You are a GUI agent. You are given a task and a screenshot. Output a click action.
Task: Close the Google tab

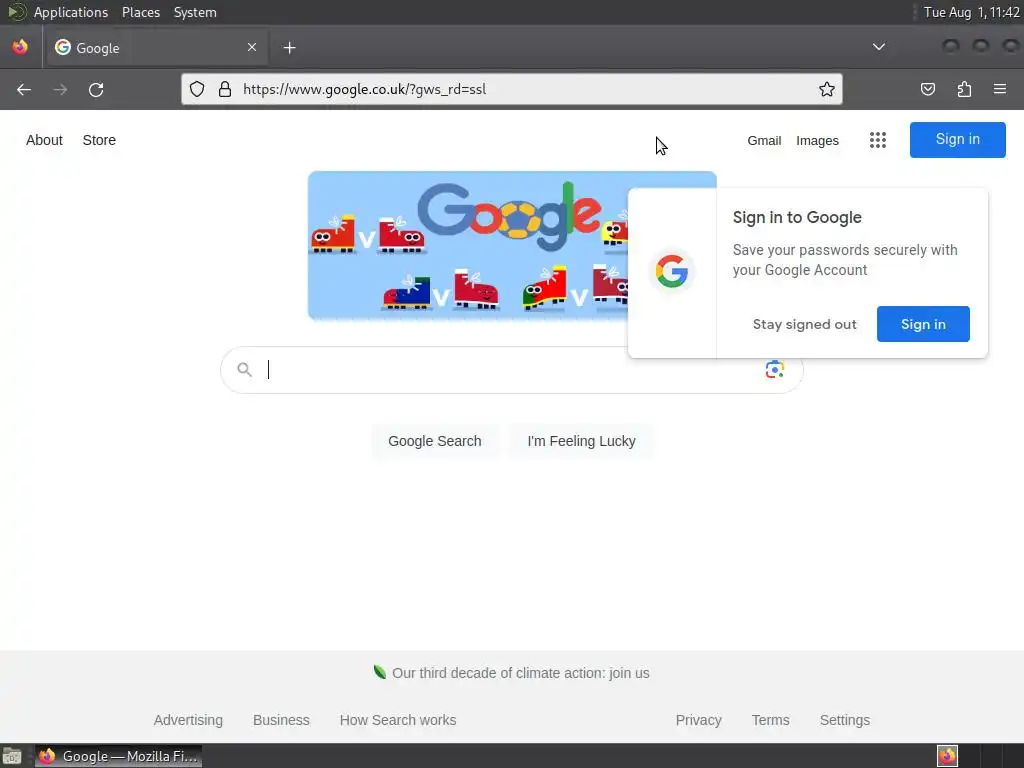coord(252,47)
